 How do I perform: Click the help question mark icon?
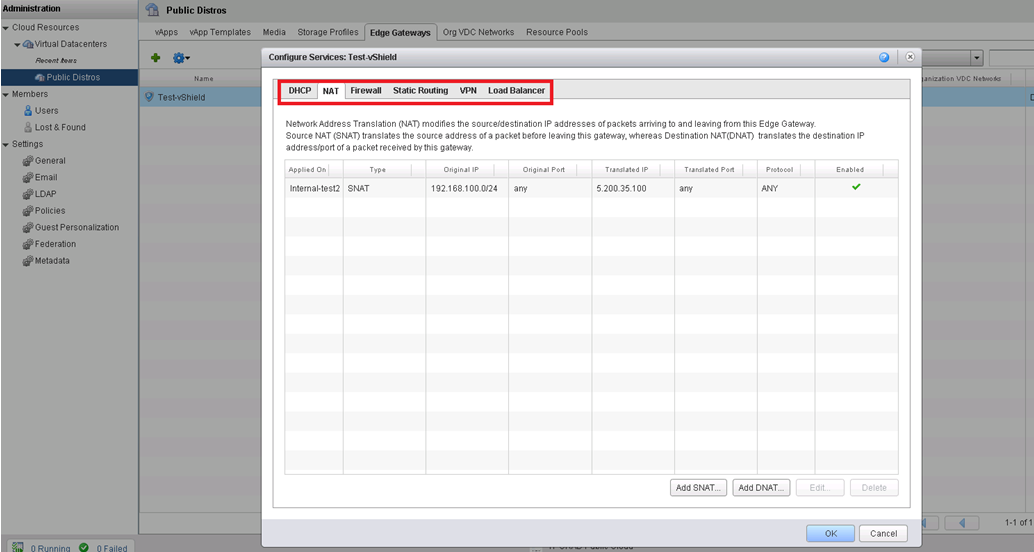[x=884, y=58]
